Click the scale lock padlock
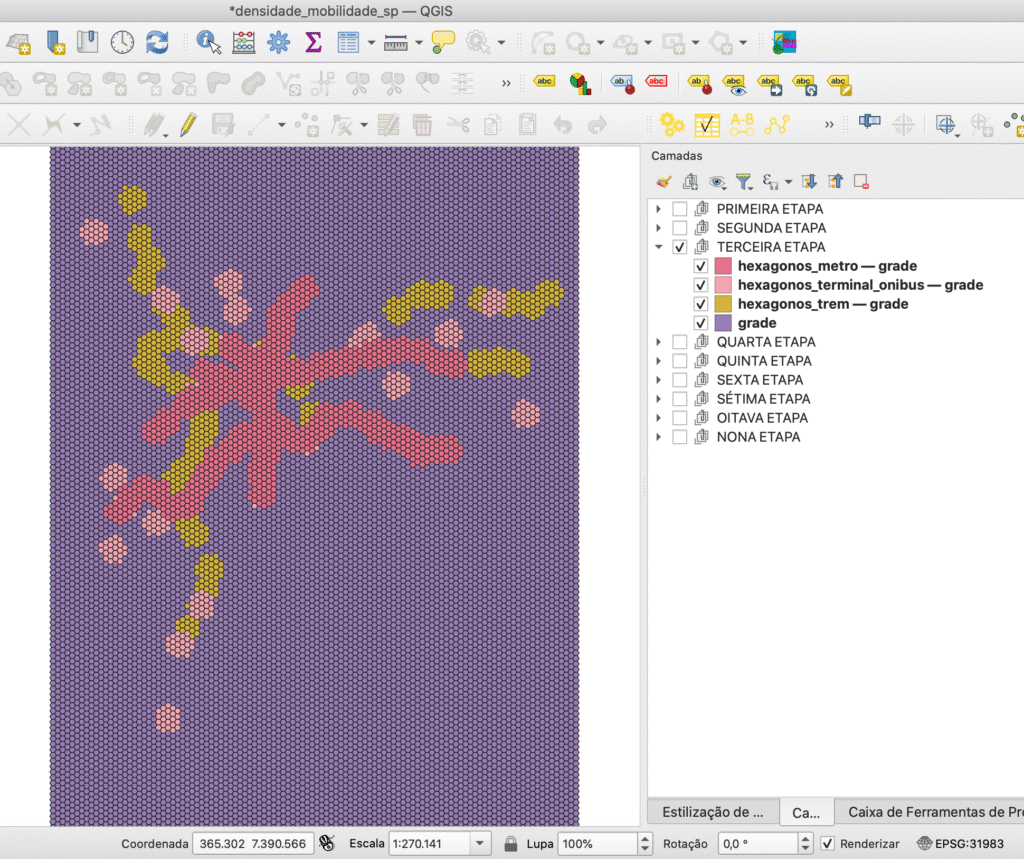Viewport: 1024px width, 859px height. (x=511, y=843)
